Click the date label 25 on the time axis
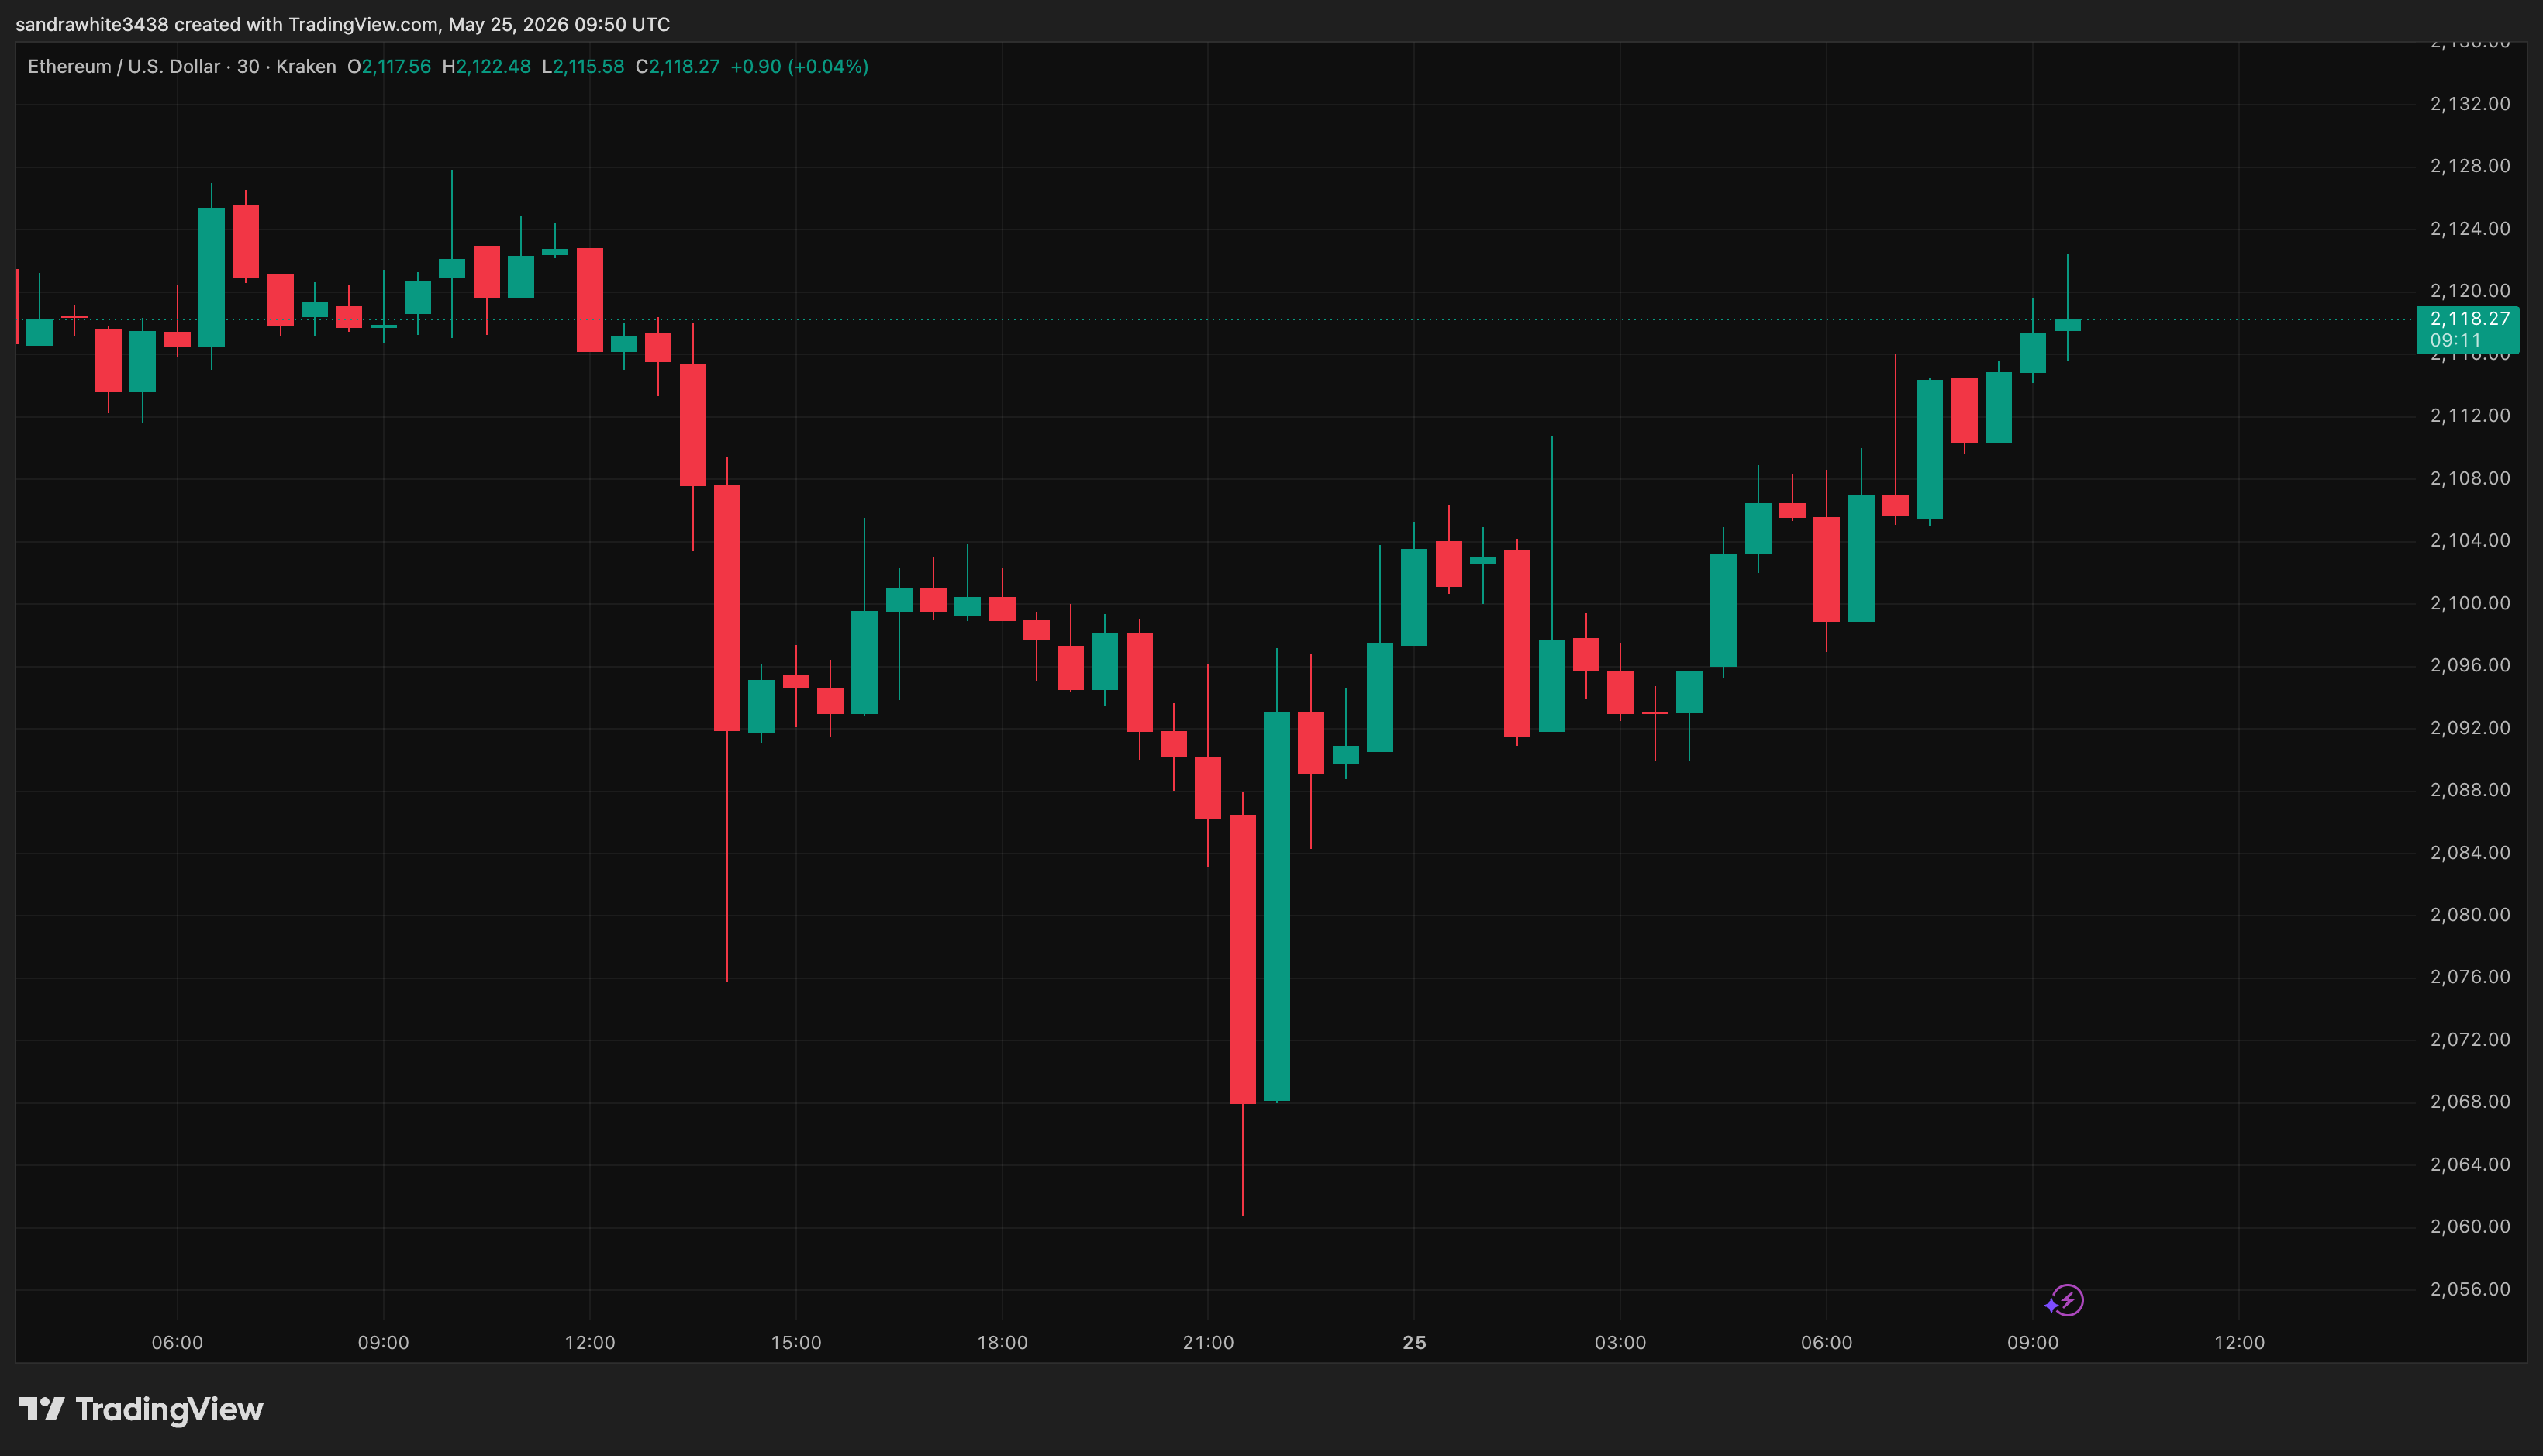This screenshot has height=1456, width=2543. 1414,1343
